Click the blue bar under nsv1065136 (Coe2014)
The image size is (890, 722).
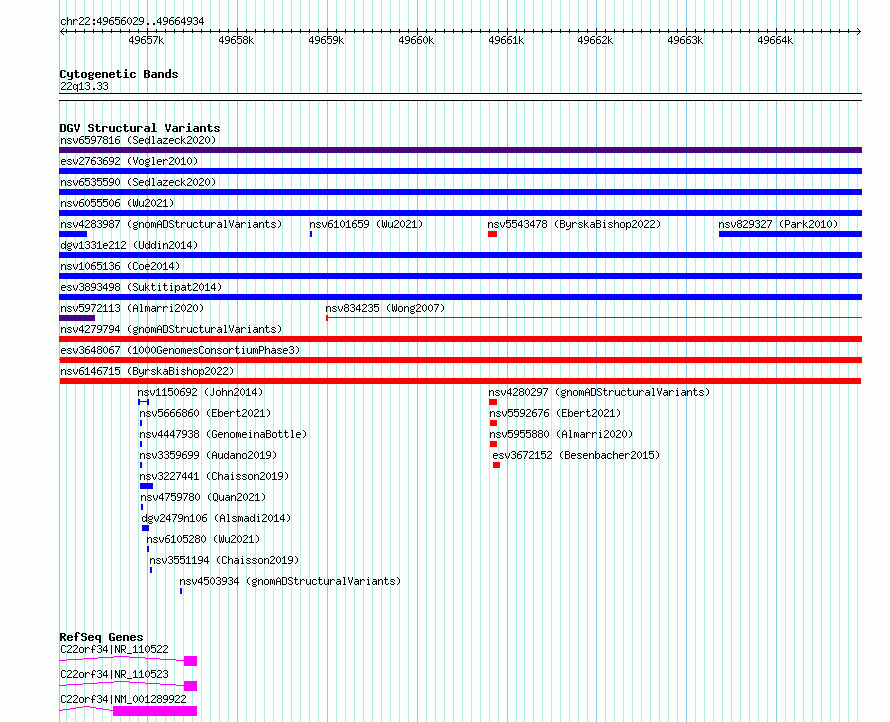(x=460, y=276)
